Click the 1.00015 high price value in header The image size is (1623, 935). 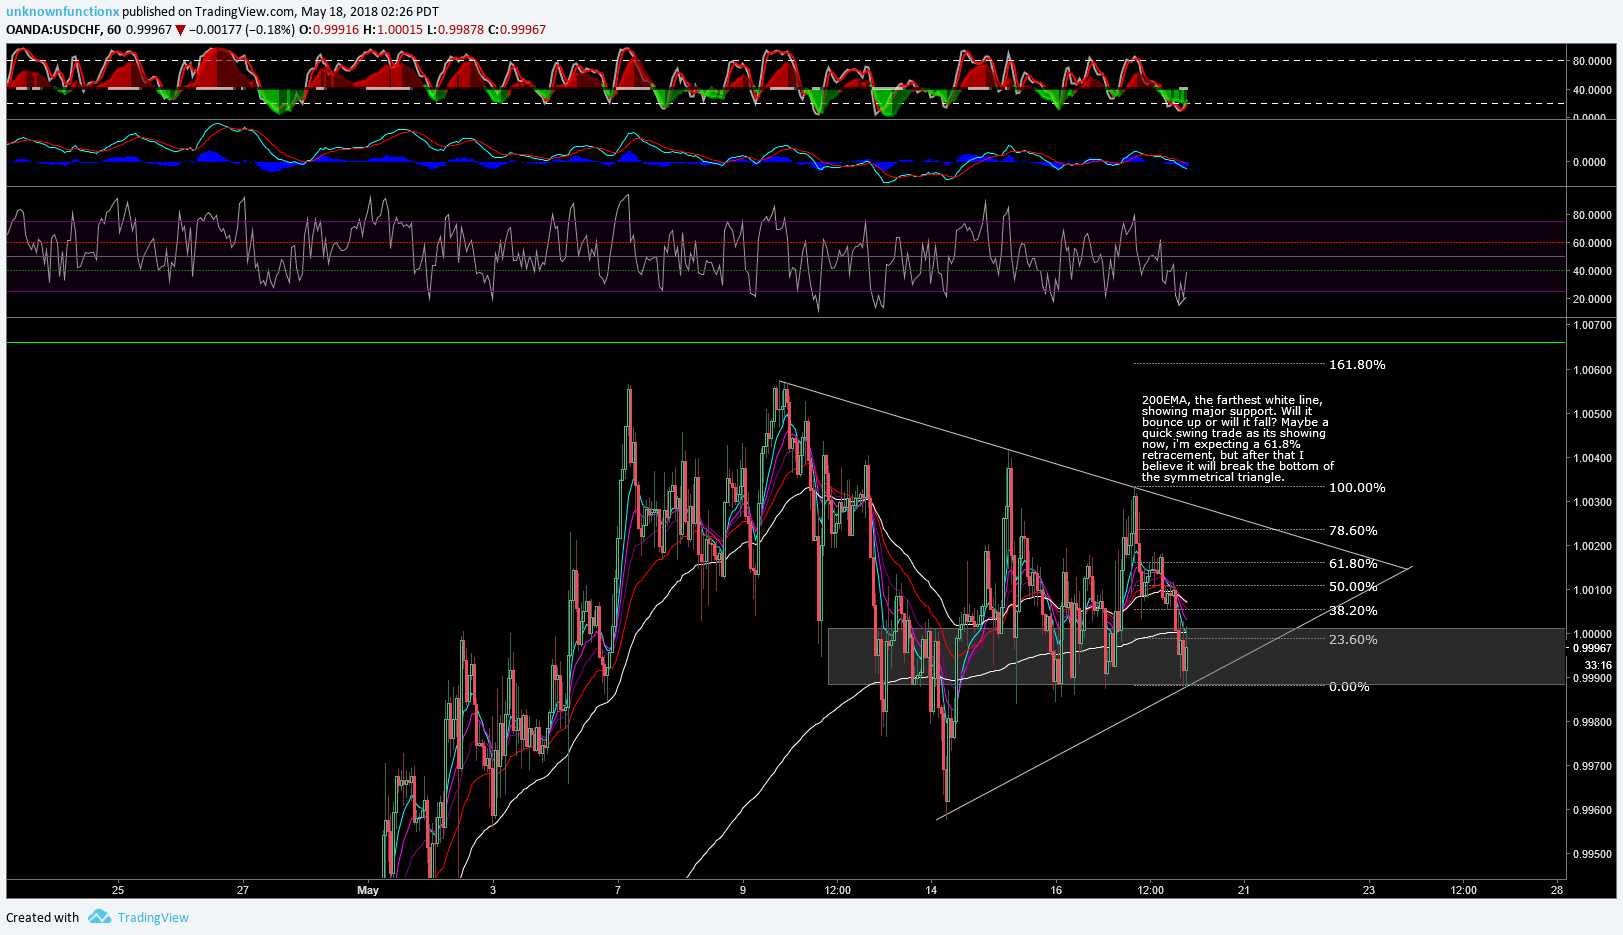tap(399, 30)
